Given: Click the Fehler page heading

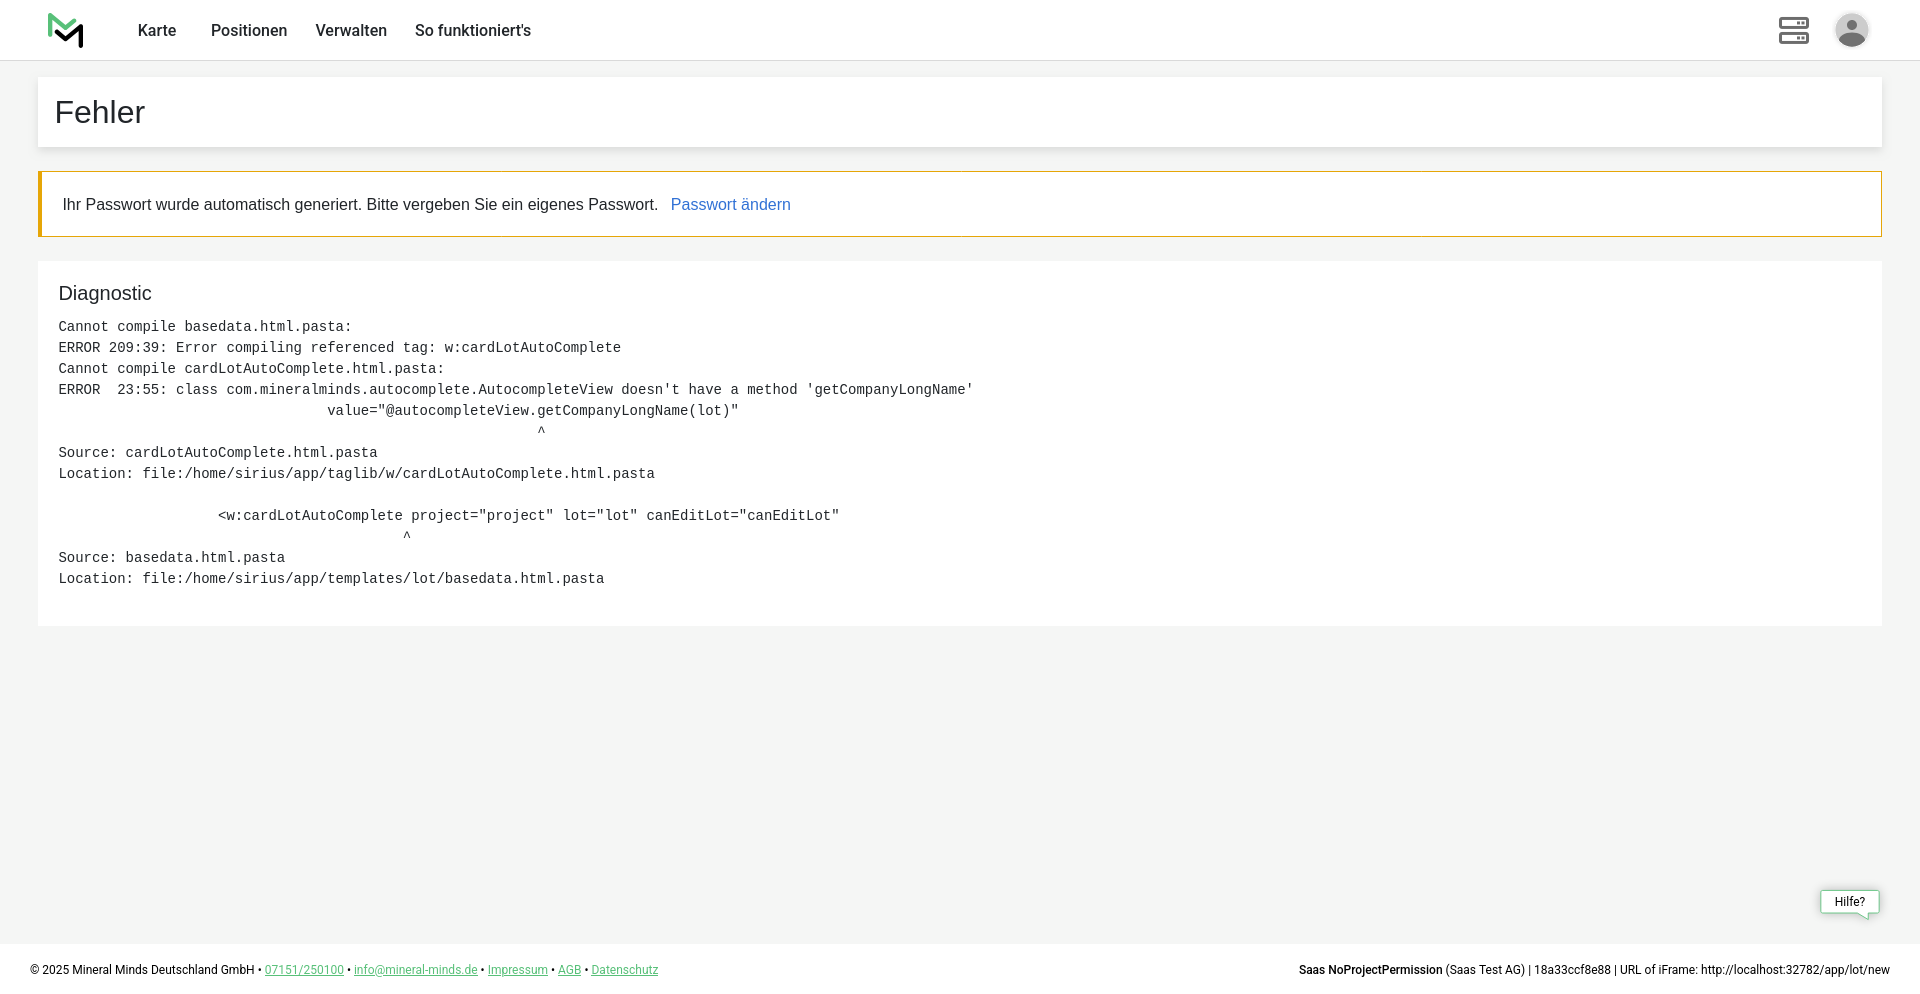Looking at the screenshot, I should point(100,113).
